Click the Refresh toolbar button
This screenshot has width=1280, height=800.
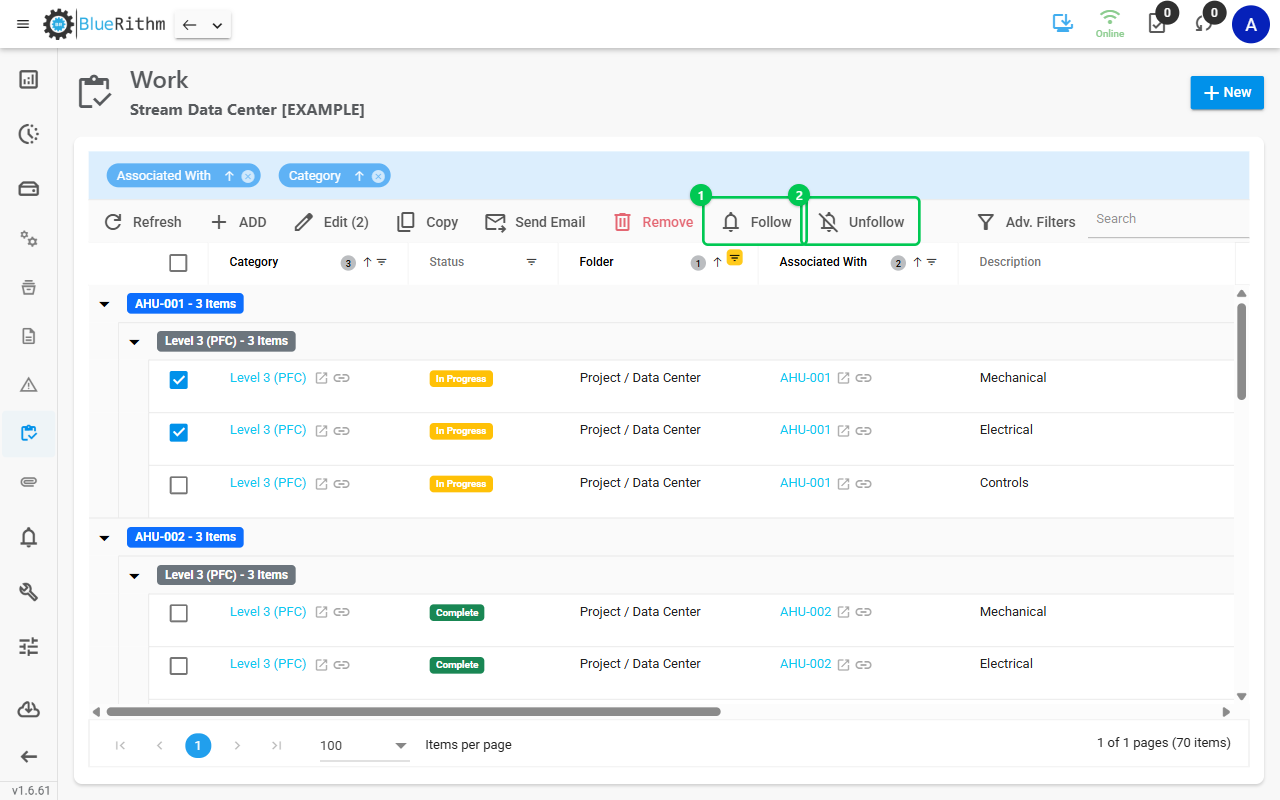coord(143,222)
